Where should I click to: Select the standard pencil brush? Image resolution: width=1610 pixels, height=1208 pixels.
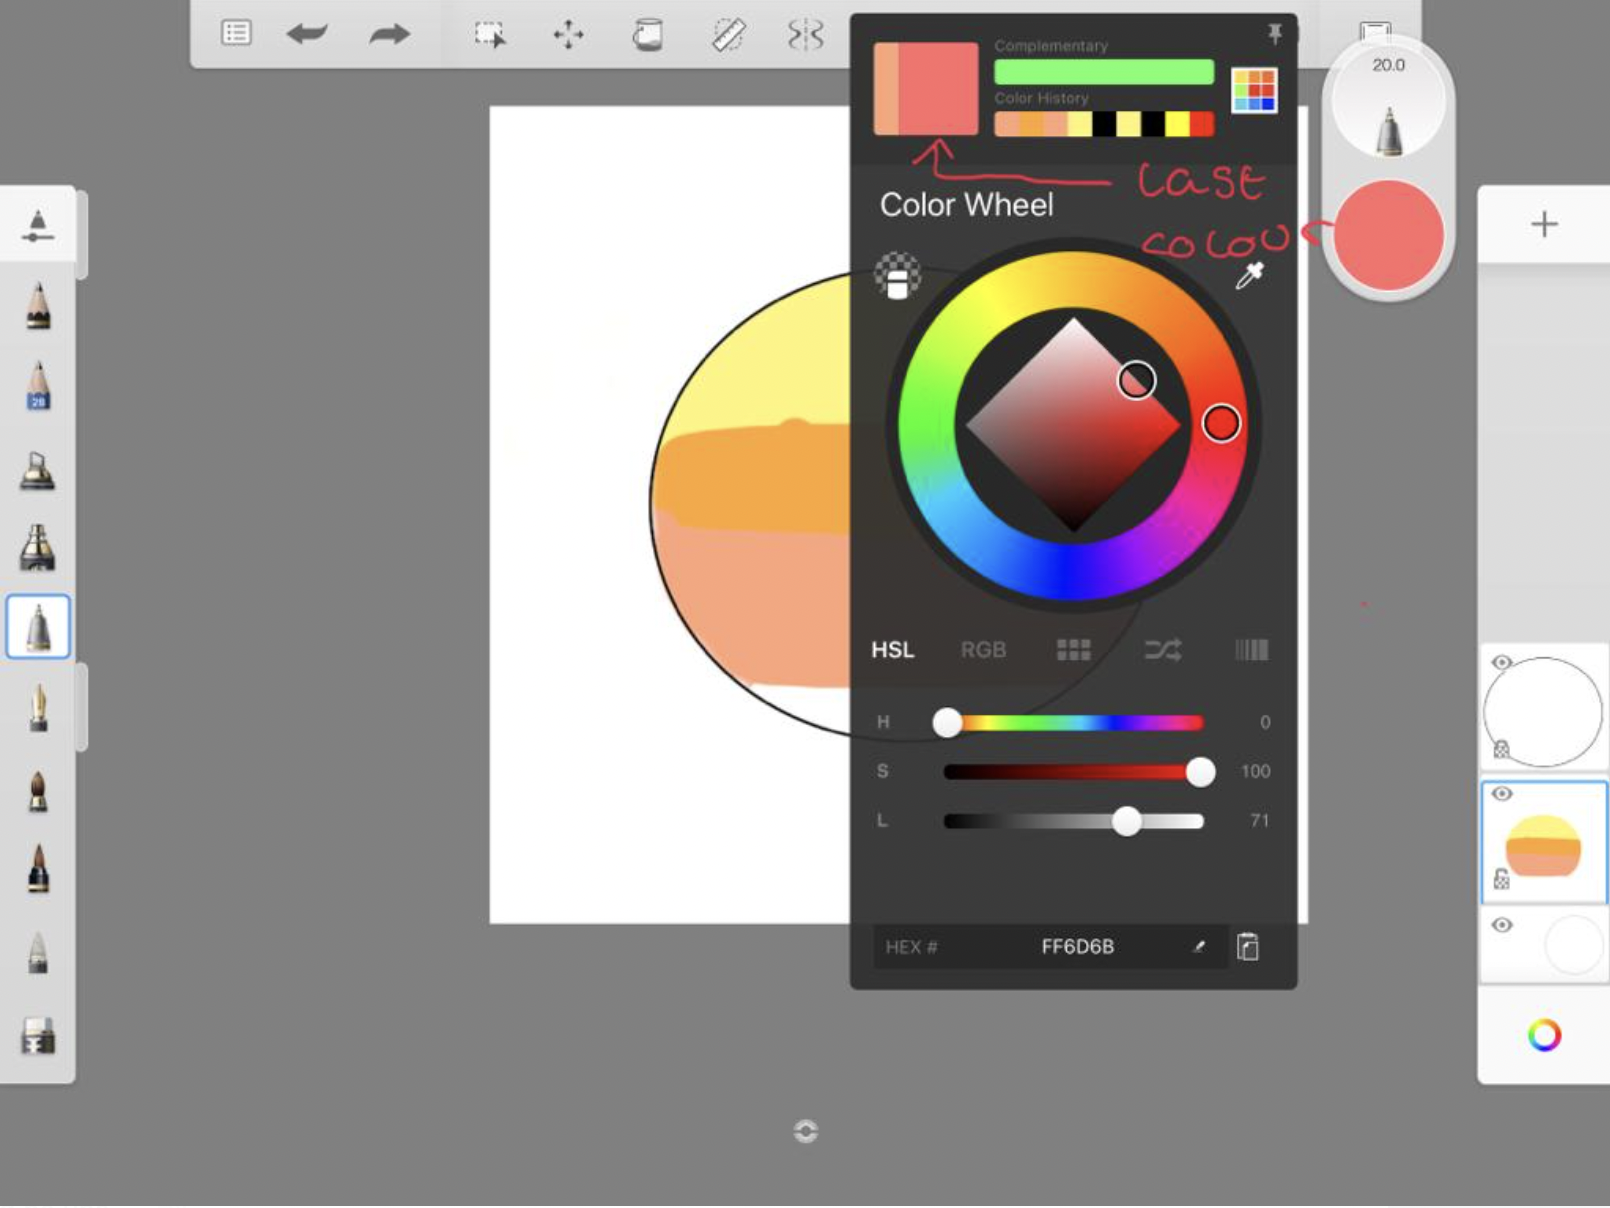[x=38, y=306]
